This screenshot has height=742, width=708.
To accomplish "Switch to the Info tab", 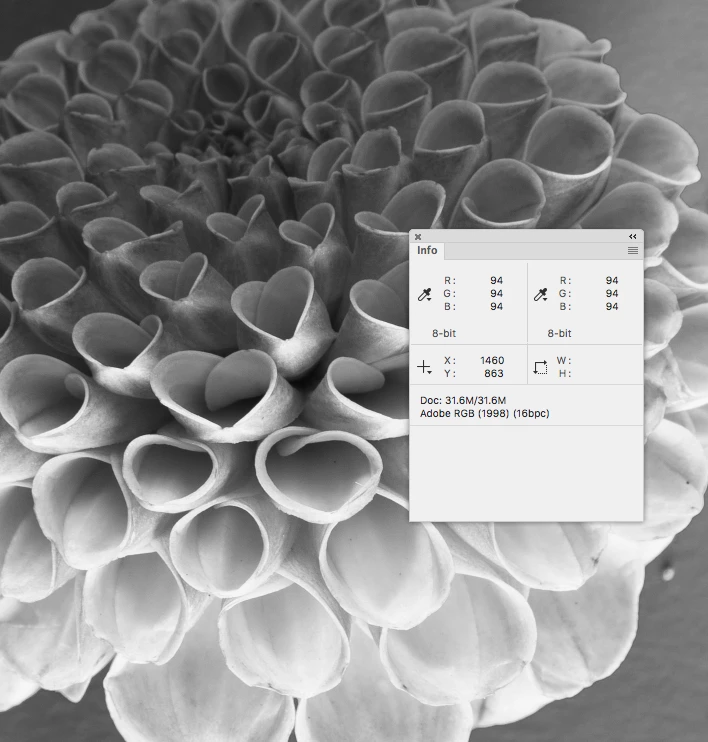I will pos(427,250).
